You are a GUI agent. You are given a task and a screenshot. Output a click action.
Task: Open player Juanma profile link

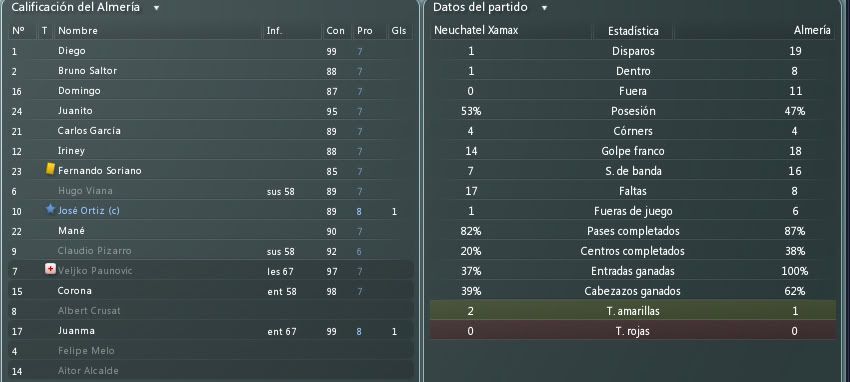pyautogui.click(x=76, y=331)
